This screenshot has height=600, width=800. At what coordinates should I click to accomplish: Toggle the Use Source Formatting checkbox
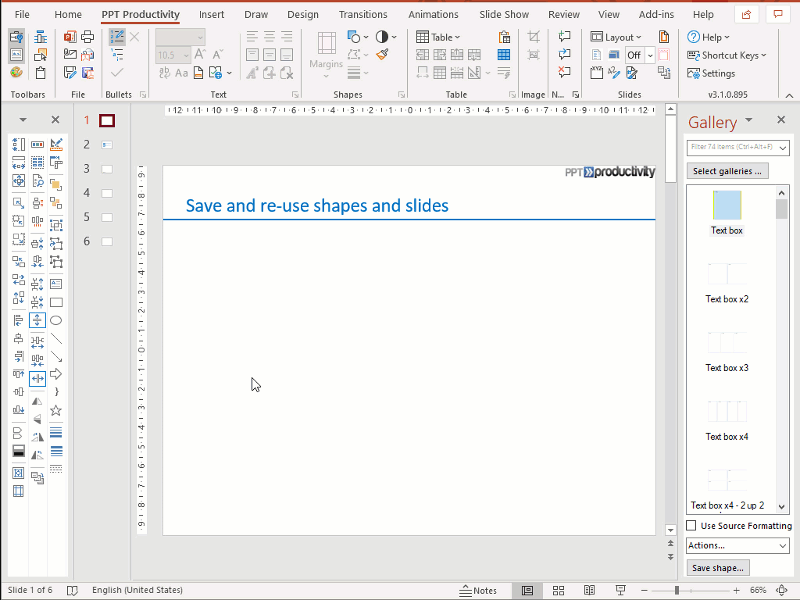tap(691, 525)
